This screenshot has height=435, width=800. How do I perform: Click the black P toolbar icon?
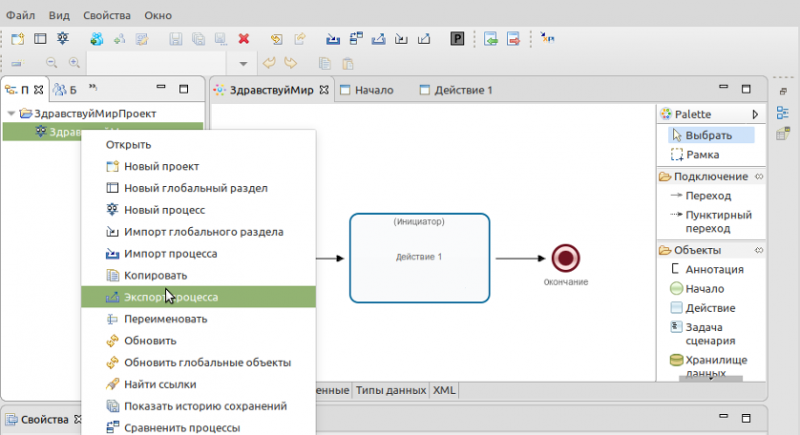point(457,39)
